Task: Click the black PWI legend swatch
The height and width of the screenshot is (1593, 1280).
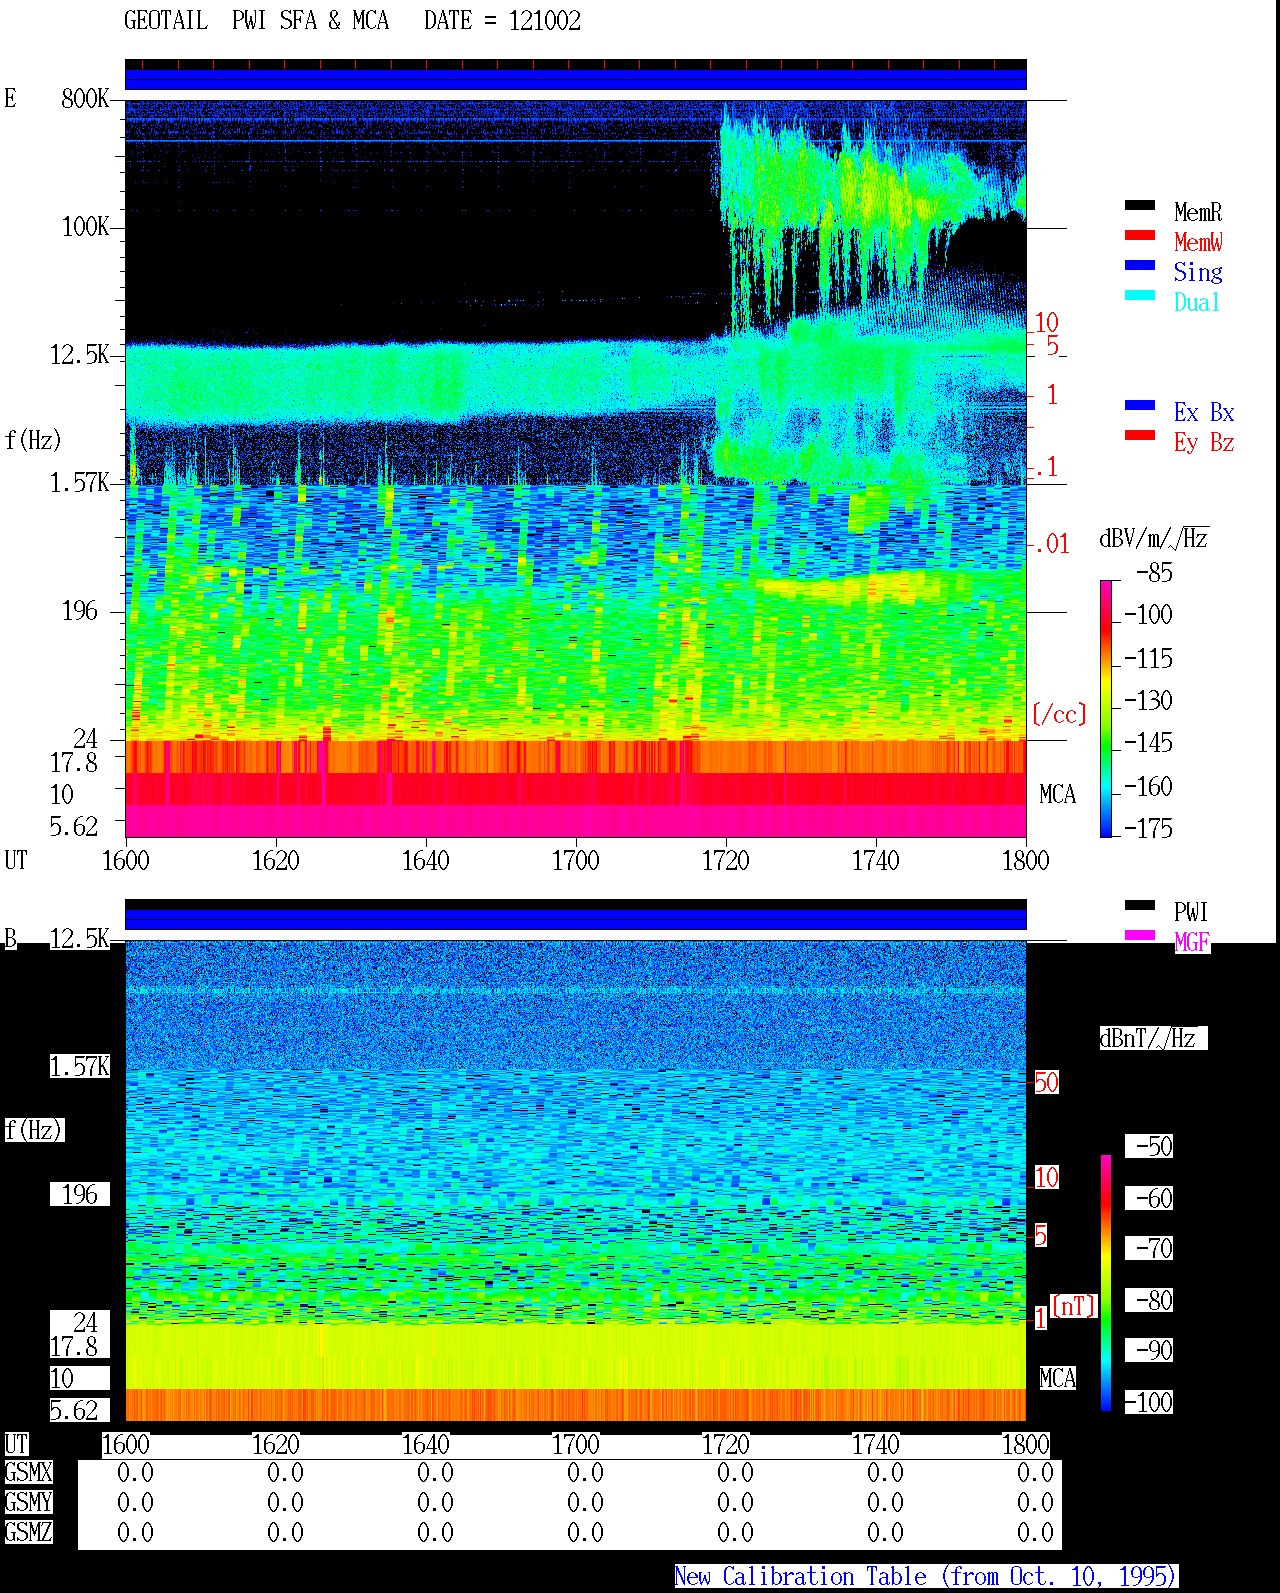Action: (1140, 906)
